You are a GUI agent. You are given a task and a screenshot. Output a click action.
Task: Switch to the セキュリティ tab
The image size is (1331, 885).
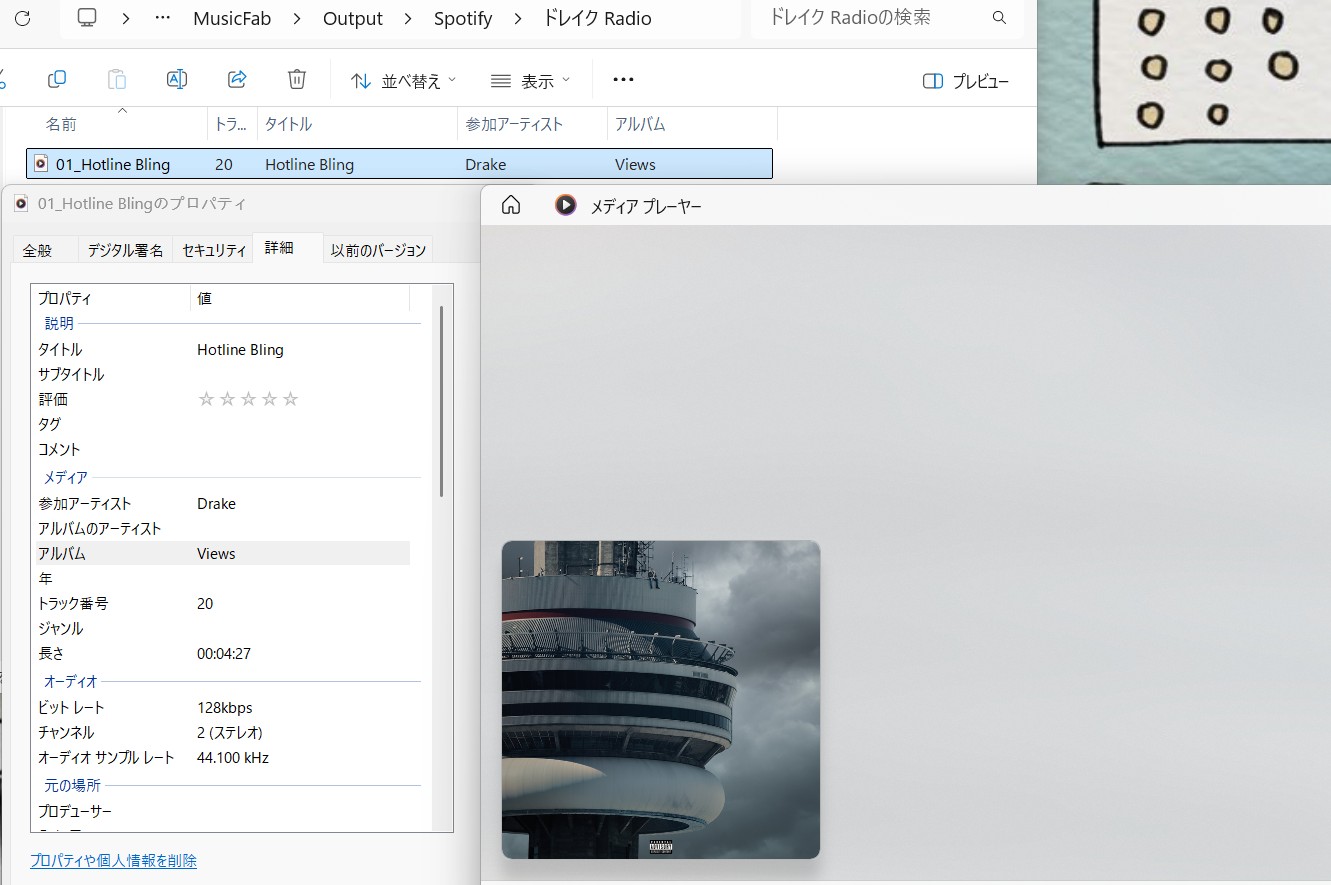[x=214, y=250]
